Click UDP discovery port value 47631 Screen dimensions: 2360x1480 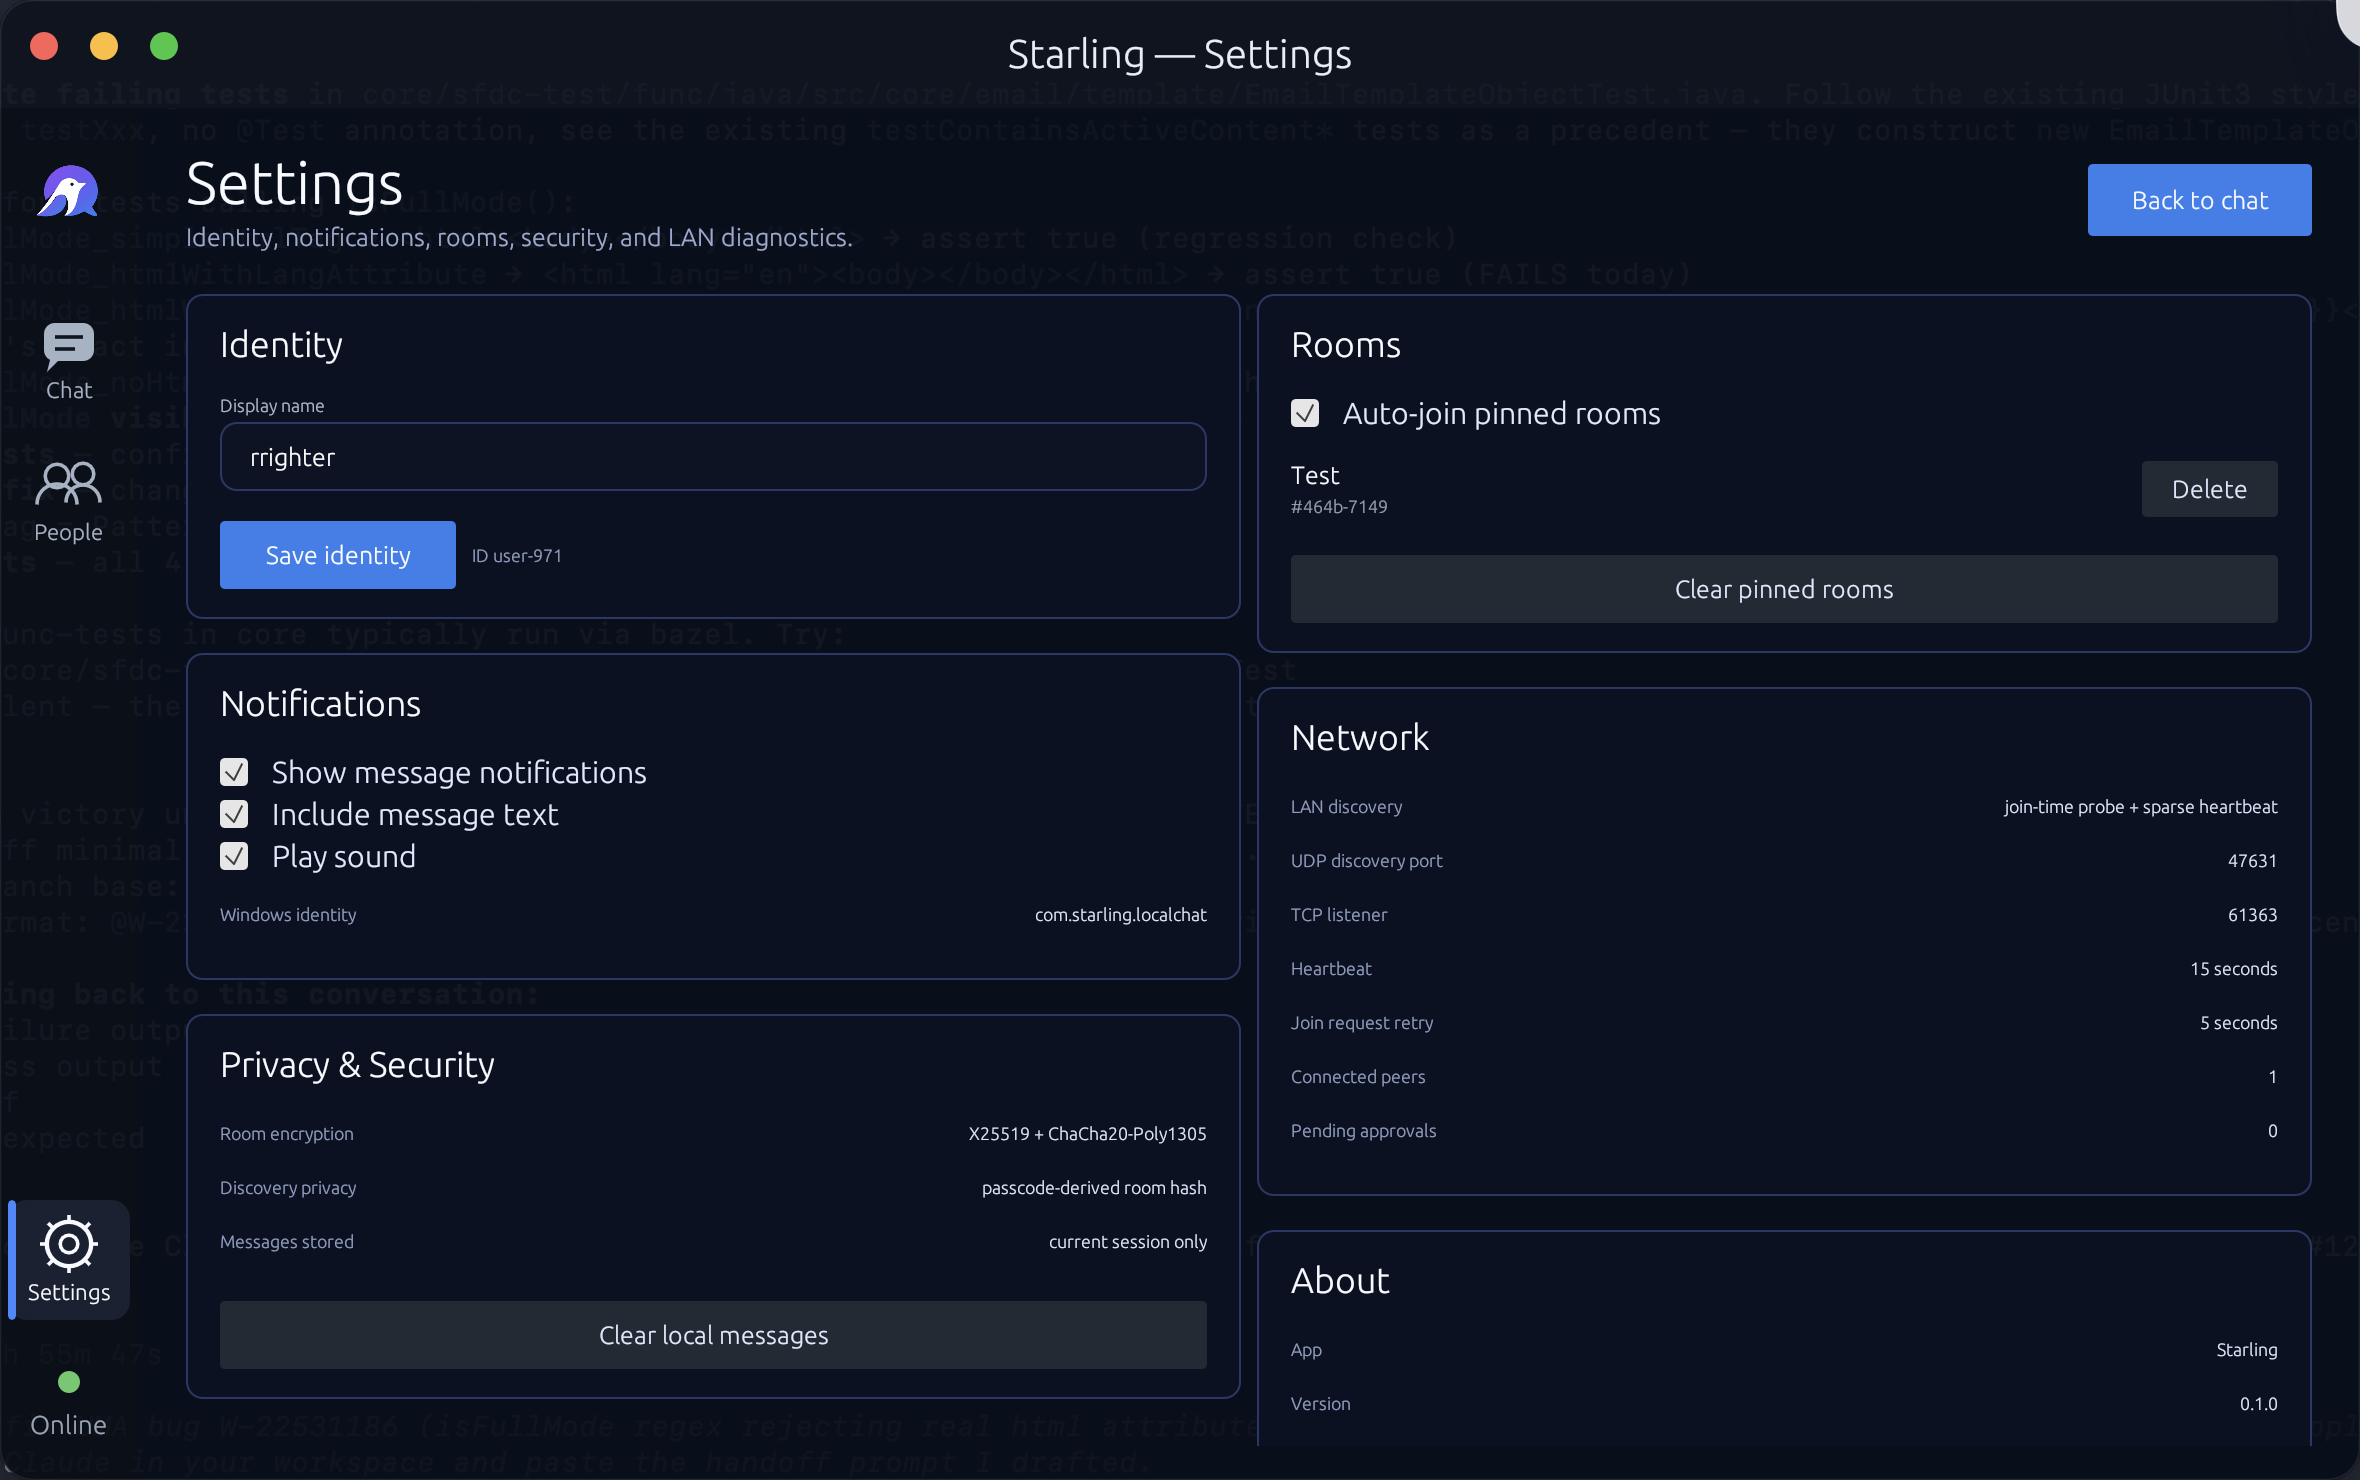click(x=2252, y=861)
